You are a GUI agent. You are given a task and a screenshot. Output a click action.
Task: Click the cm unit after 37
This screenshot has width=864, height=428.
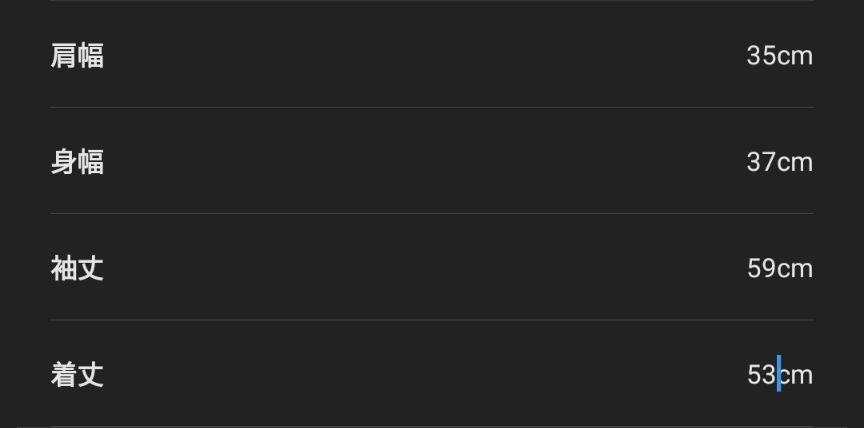click(x=796, y=164)
